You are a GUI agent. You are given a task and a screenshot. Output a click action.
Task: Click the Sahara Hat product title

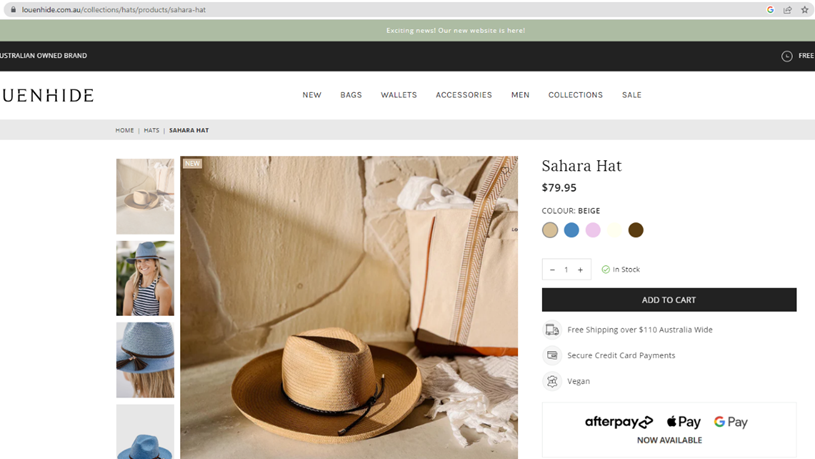pos(582,166)
